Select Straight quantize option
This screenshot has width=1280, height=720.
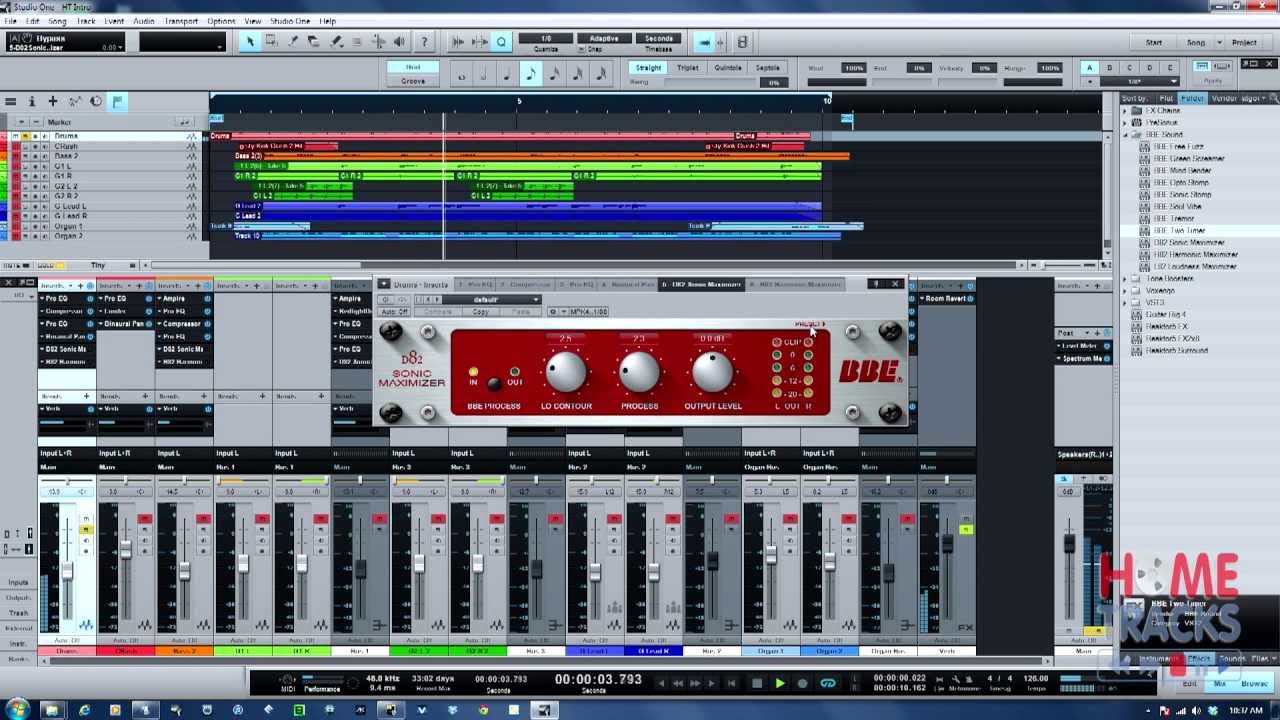[648, 68]
